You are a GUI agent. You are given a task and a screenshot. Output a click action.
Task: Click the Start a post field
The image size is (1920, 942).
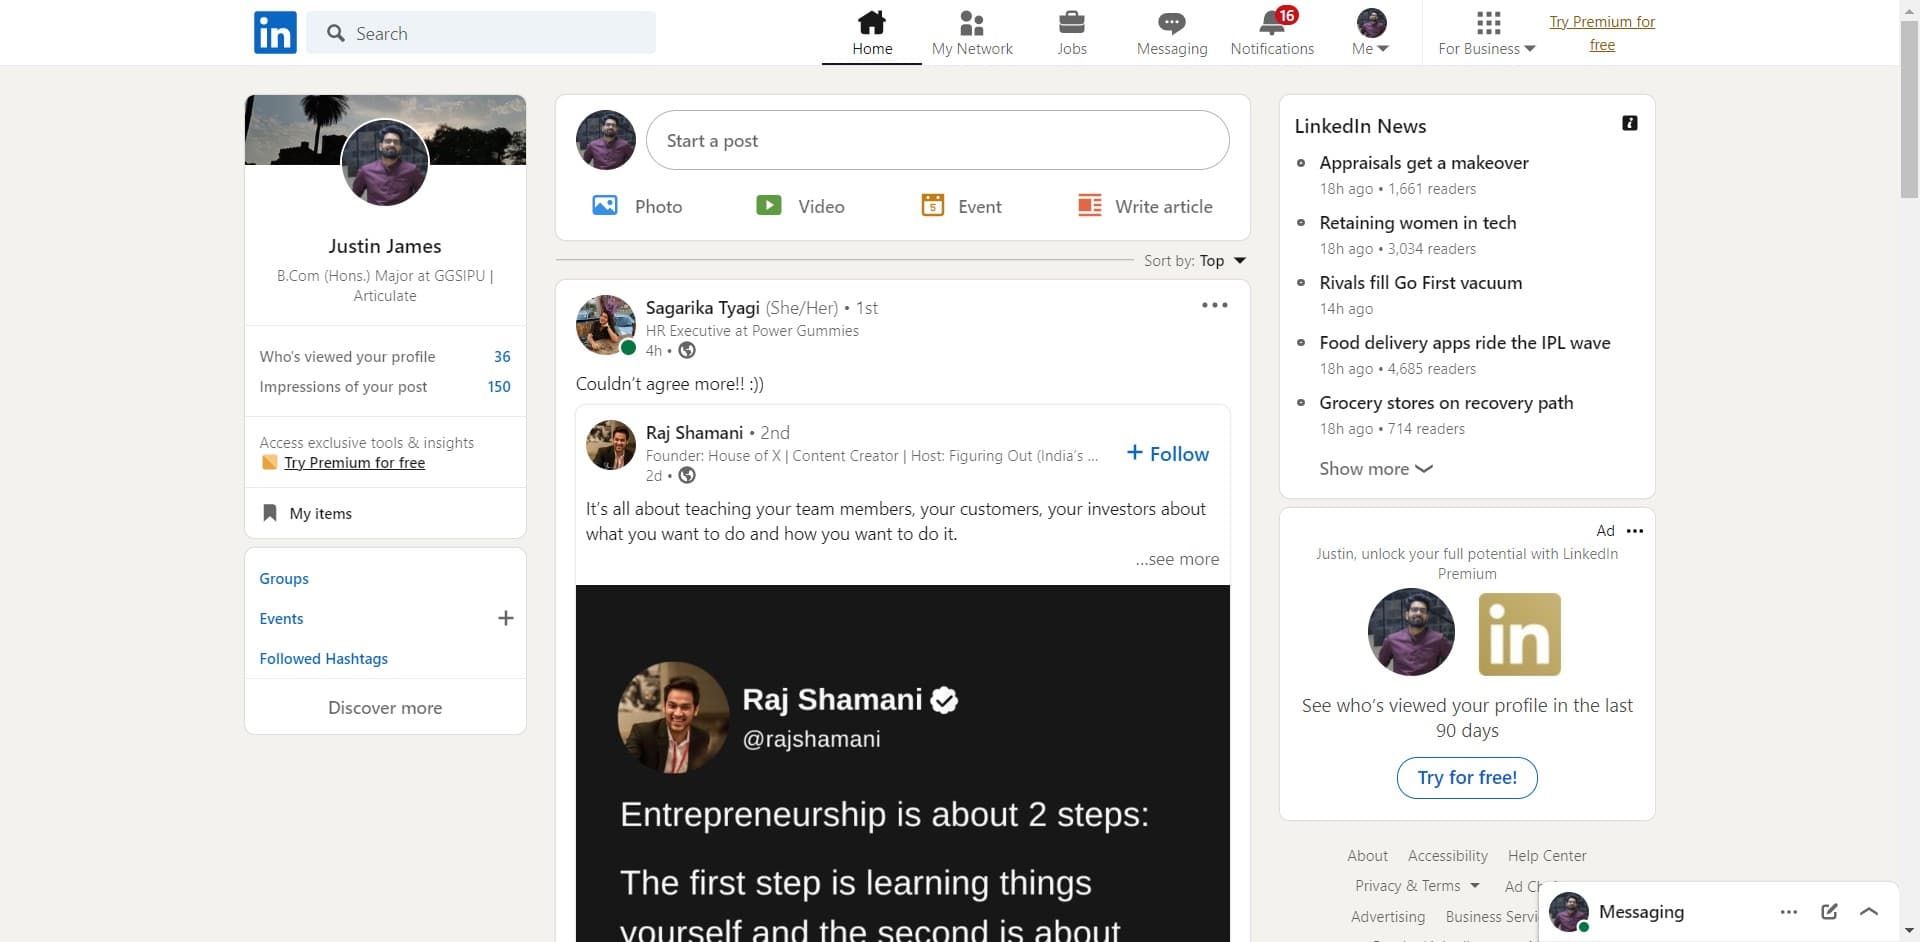[x=937, y=140]
